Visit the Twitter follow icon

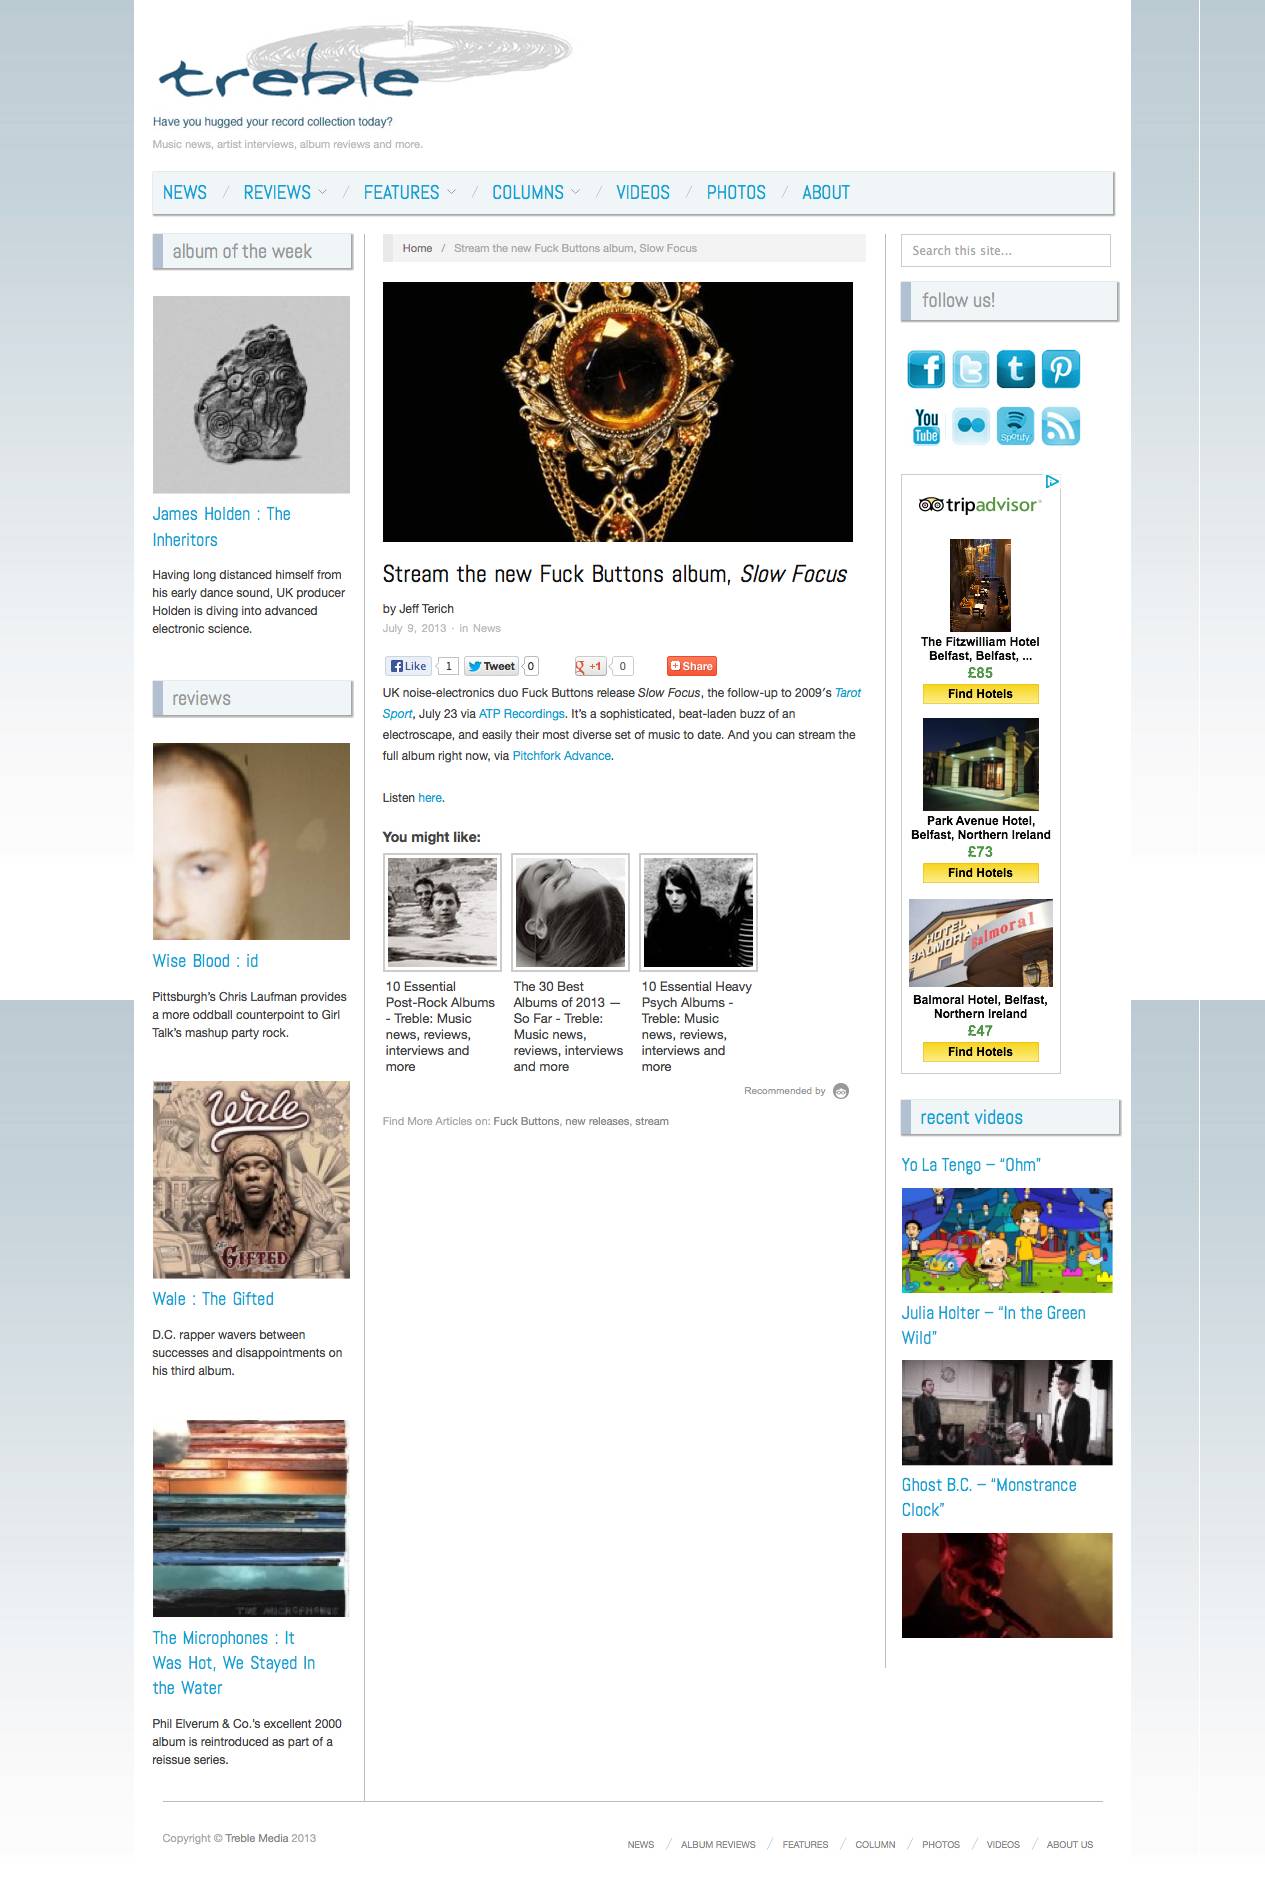click(970, 369)
